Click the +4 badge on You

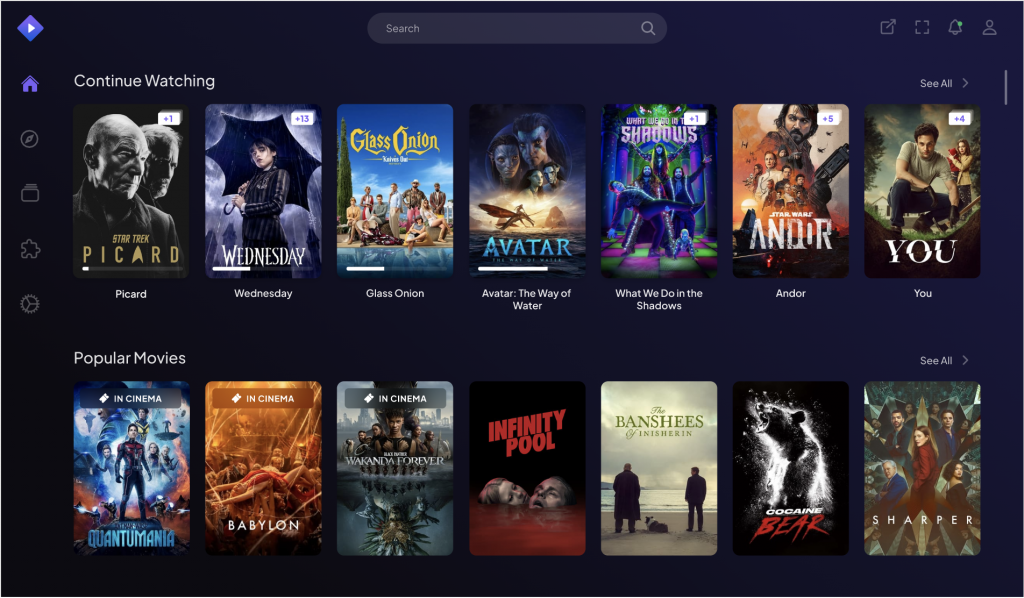coord(959,119)
